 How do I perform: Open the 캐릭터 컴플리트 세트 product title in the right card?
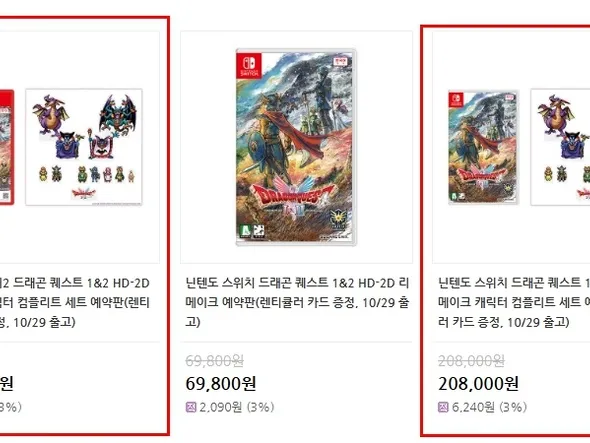514,302
